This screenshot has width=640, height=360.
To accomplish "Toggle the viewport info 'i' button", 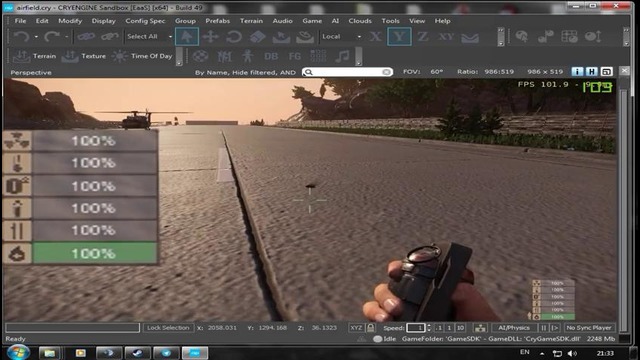I will [x=577, y=72].
